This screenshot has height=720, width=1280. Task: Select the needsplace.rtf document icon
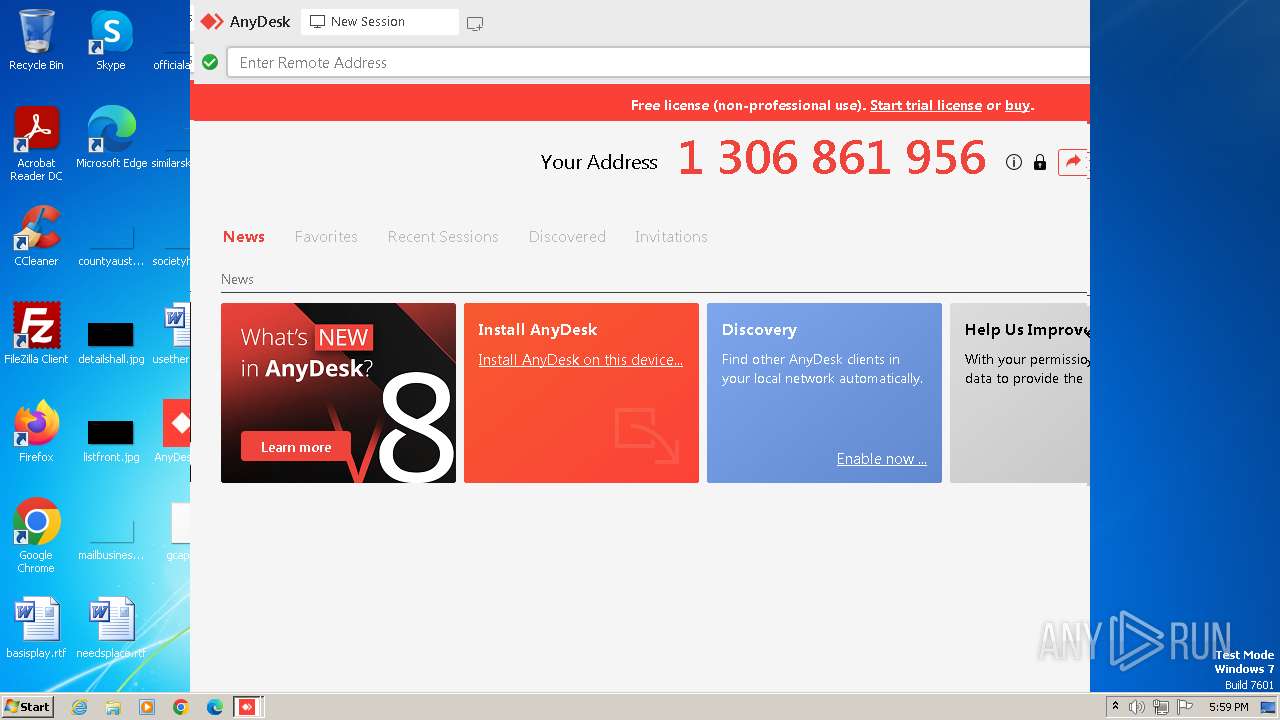click(x=111, y=628)
